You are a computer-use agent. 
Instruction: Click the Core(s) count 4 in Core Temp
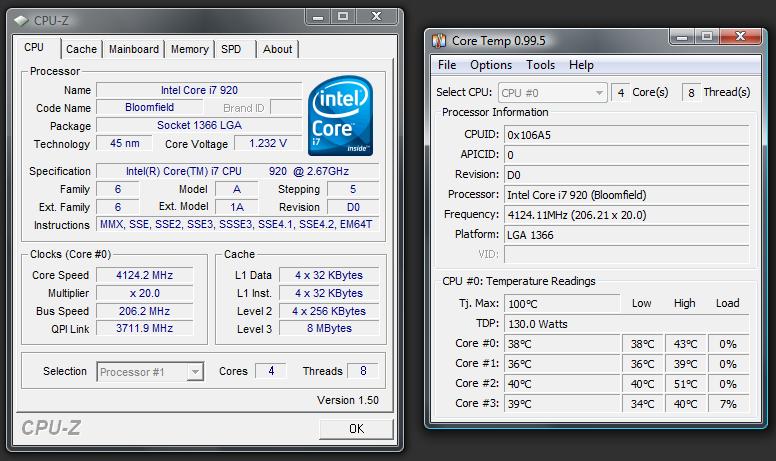click(621, 92)
